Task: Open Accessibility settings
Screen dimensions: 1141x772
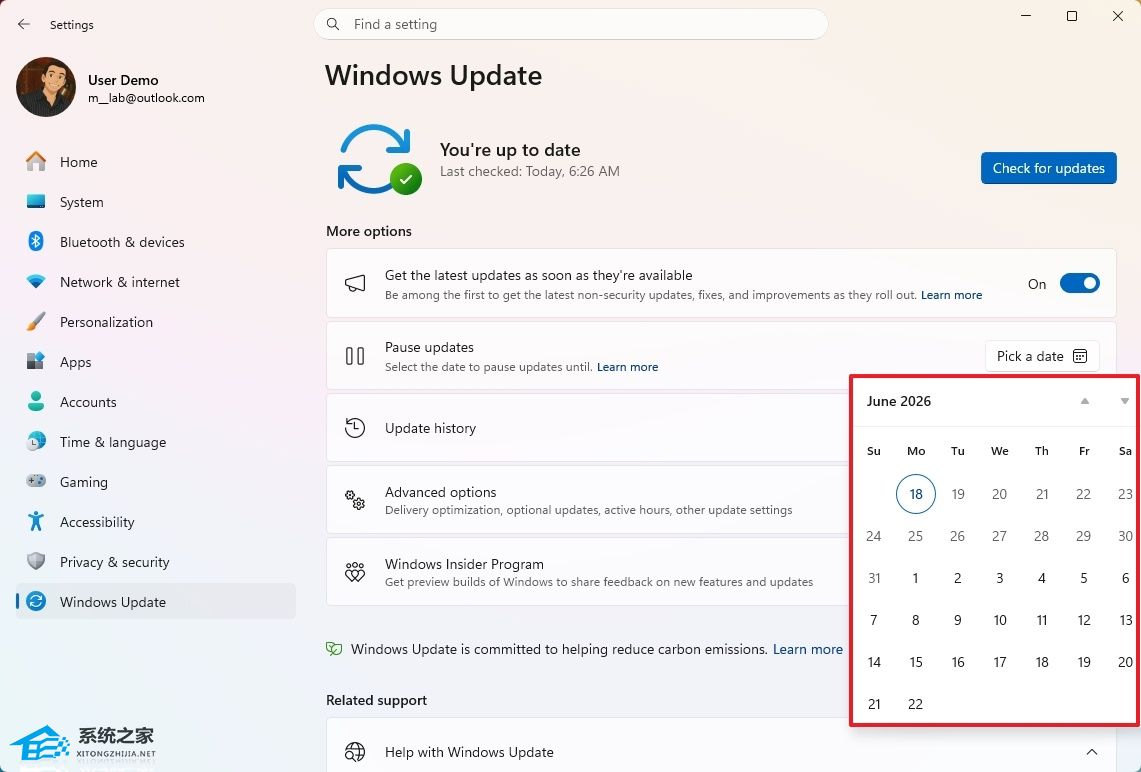Action: pyautogui.click(x=156, y=522)
